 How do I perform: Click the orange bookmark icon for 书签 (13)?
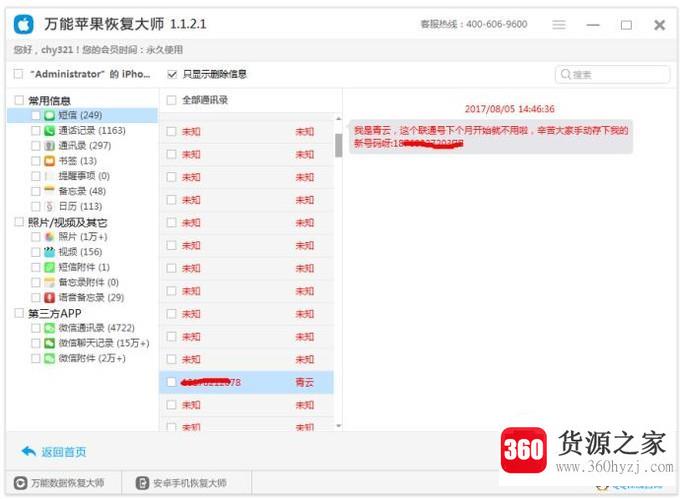(x=50, y=161)
